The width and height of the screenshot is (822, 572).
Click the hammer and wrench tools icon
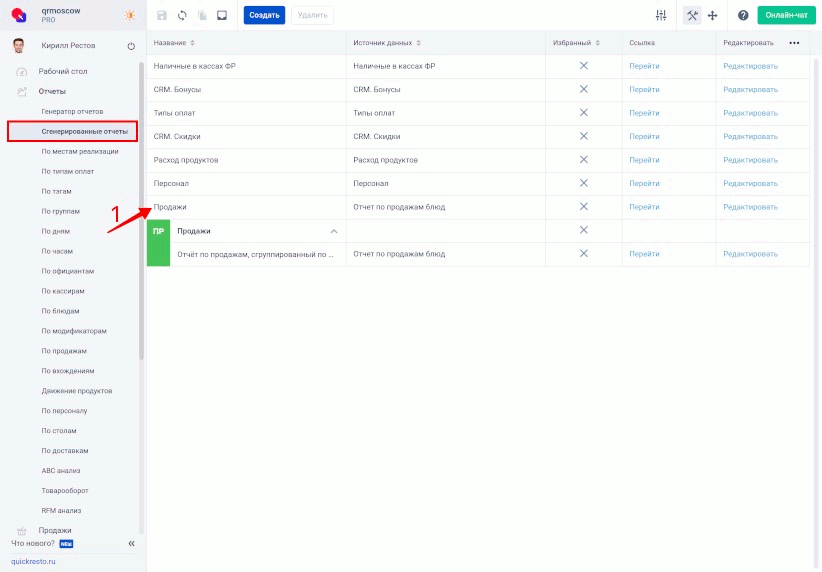(x=692, y=15)
